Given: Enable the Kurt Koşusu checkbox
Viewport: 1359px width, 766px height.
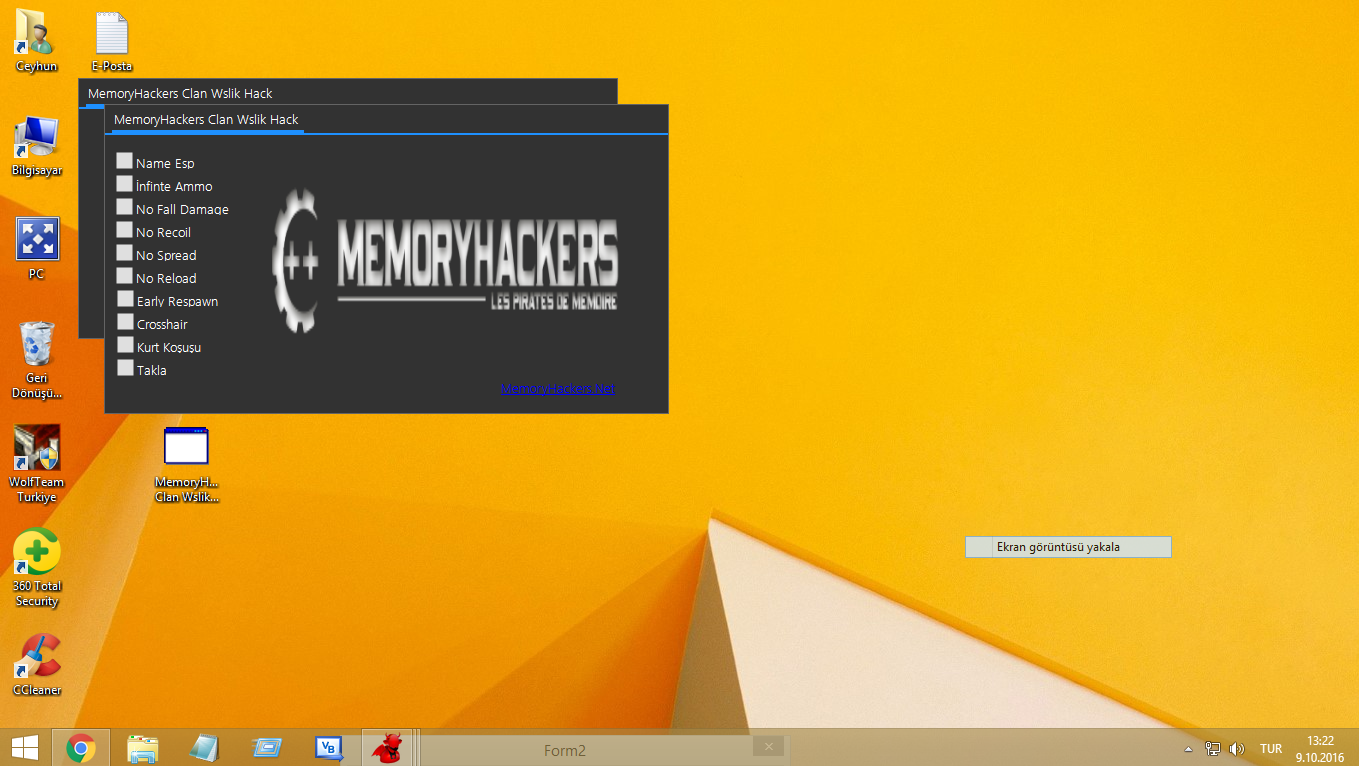Looking at the screenshot, I should [x=124, y=345].
